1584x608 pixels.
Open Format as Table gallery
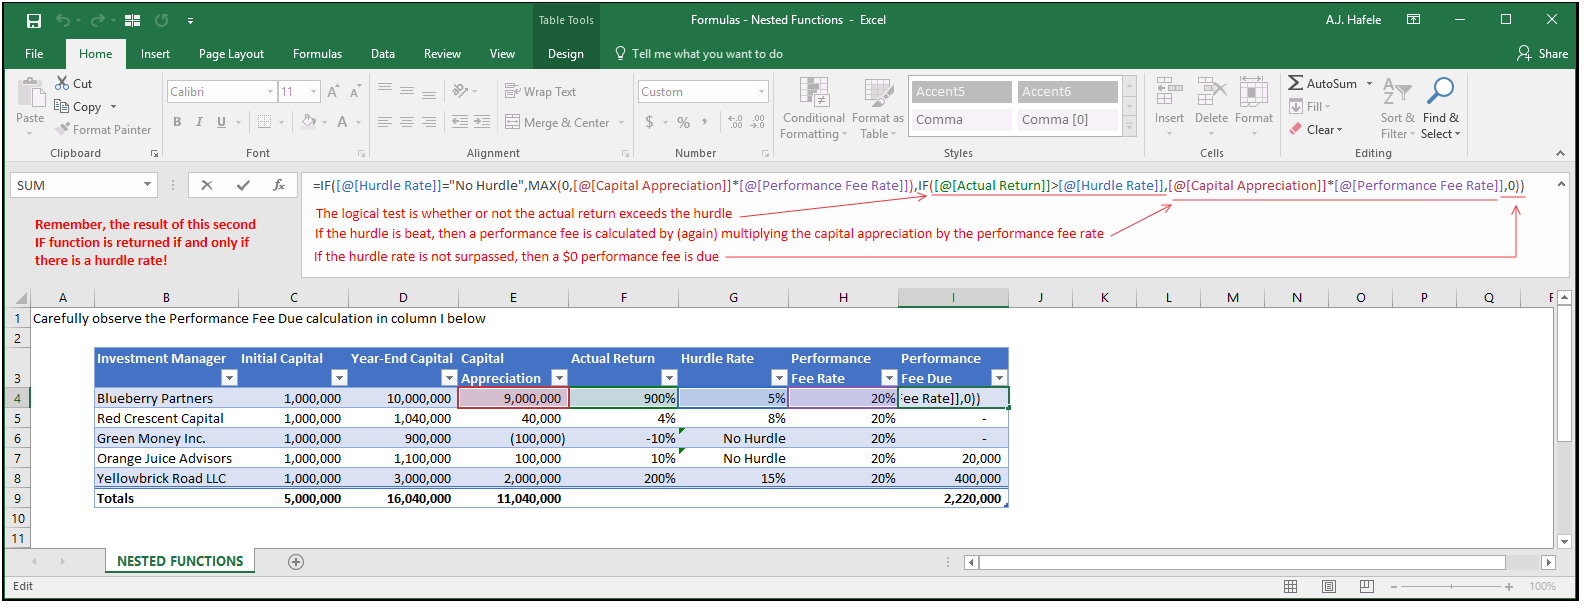pyautogui.click(x=878, y=108)
